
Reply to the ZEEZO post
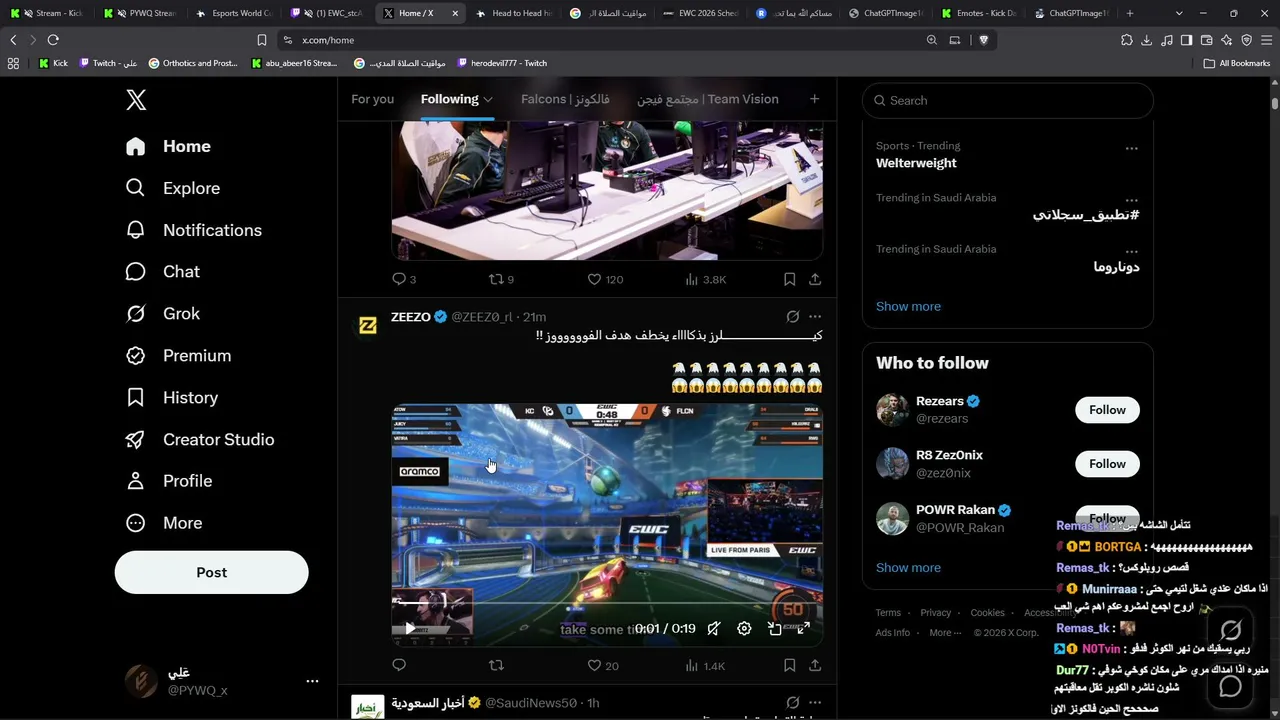[x=399, y=665]
